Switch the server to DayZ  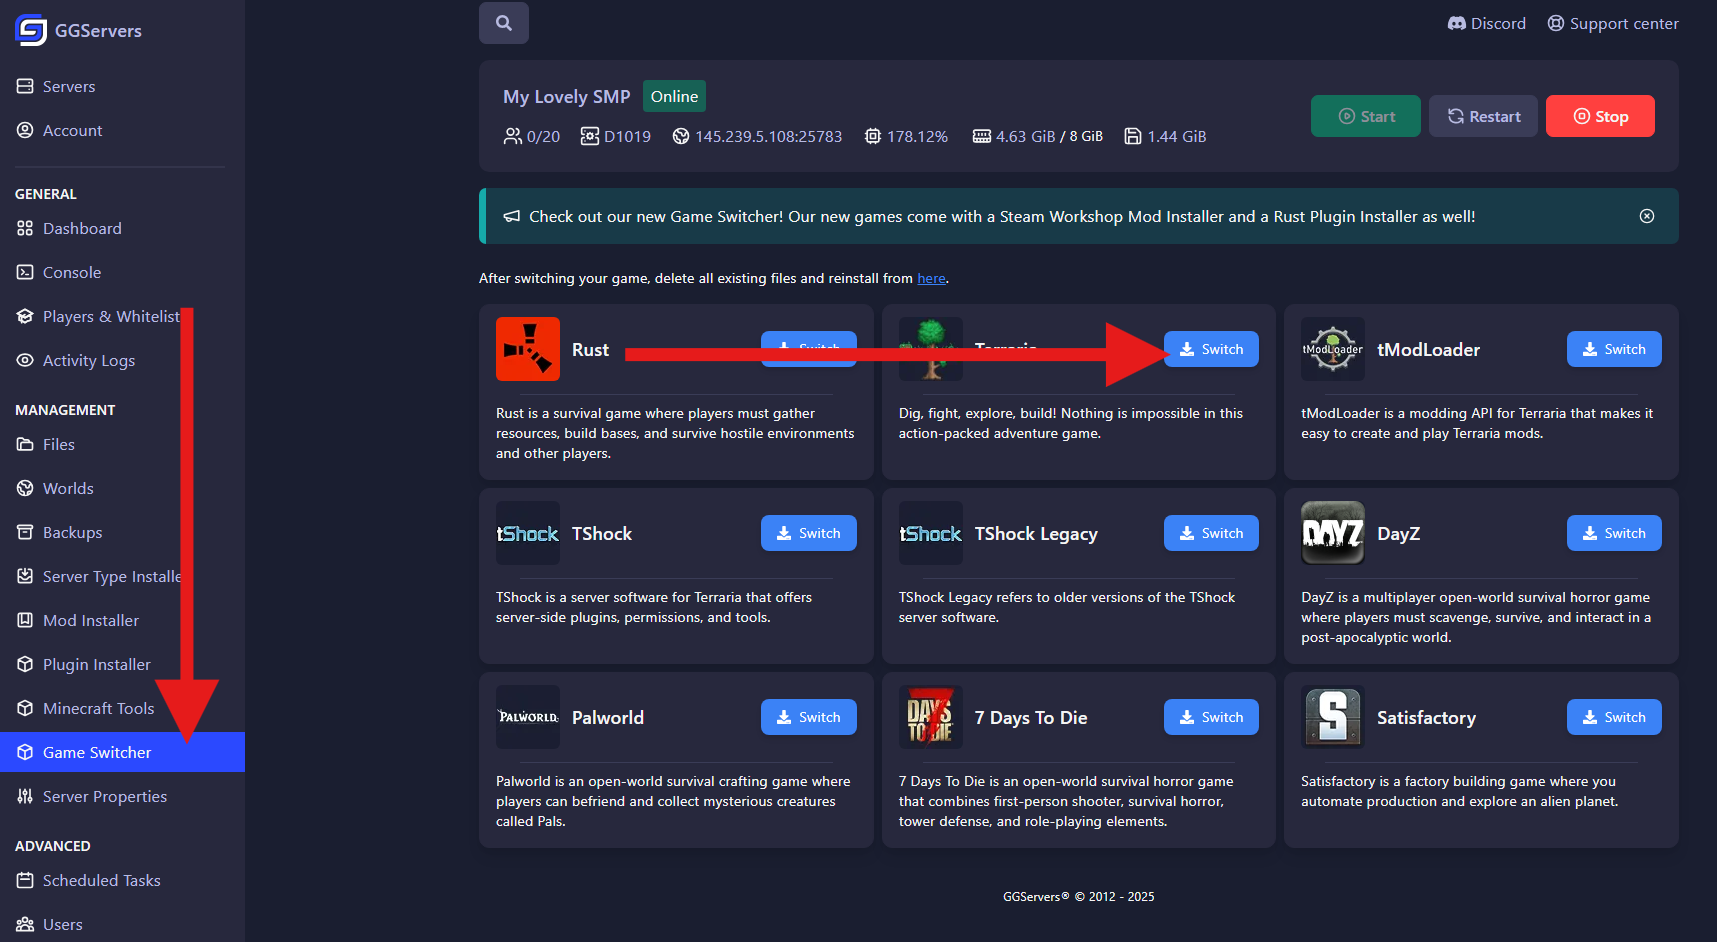point(1613,533)
